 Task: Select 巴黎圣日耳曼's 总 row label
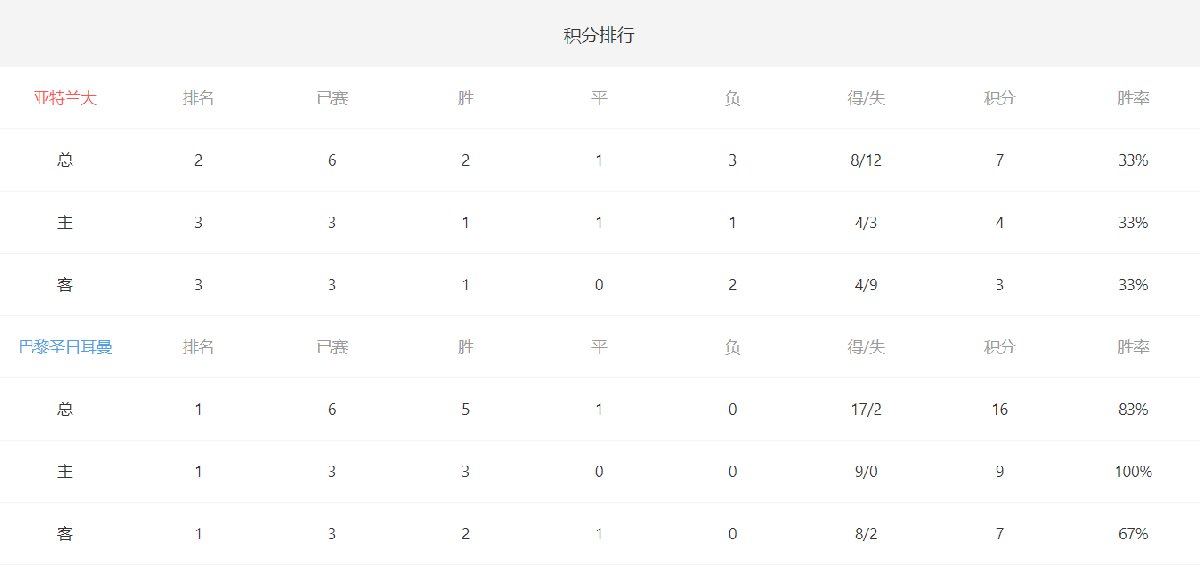65,409
